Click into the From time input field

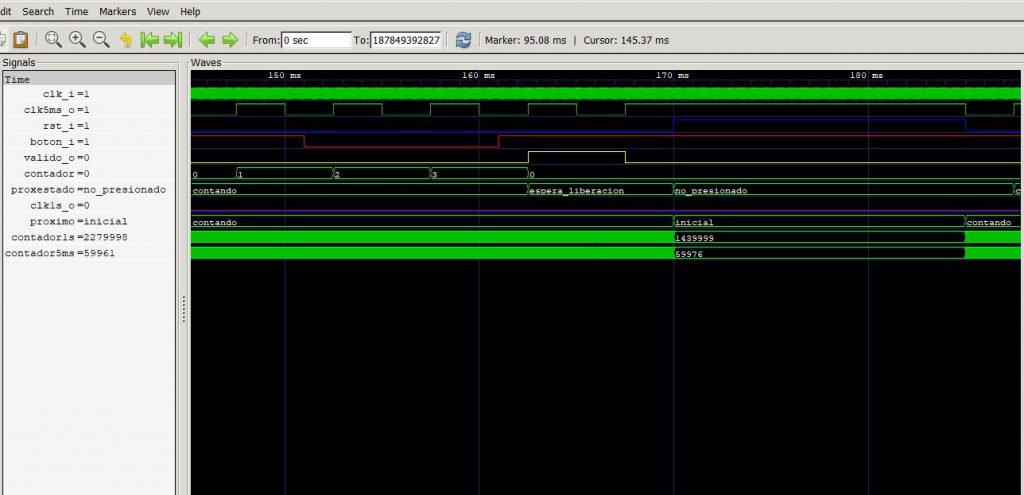coord(316,40)
